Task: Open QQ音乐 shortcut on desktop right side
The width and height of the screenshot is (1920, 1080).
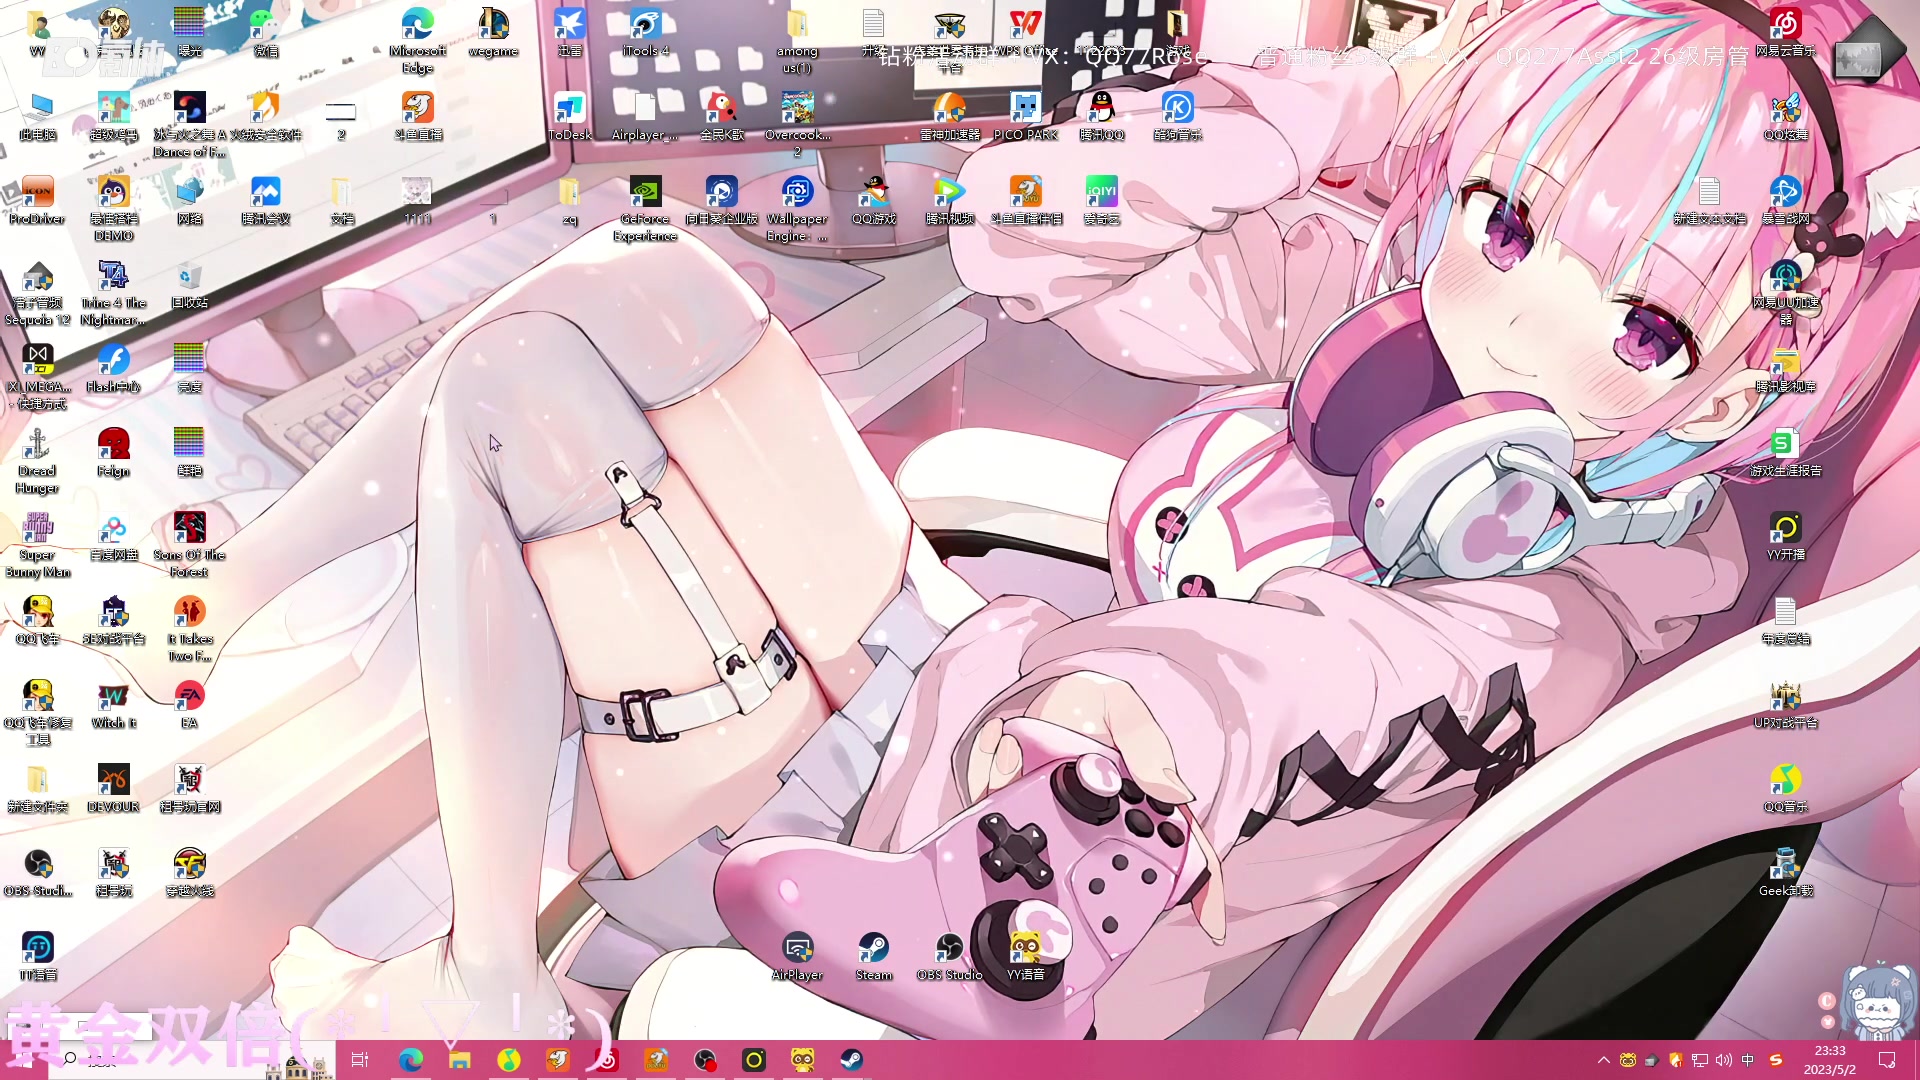Action: pyautogui.click(x=1785, y=788)
